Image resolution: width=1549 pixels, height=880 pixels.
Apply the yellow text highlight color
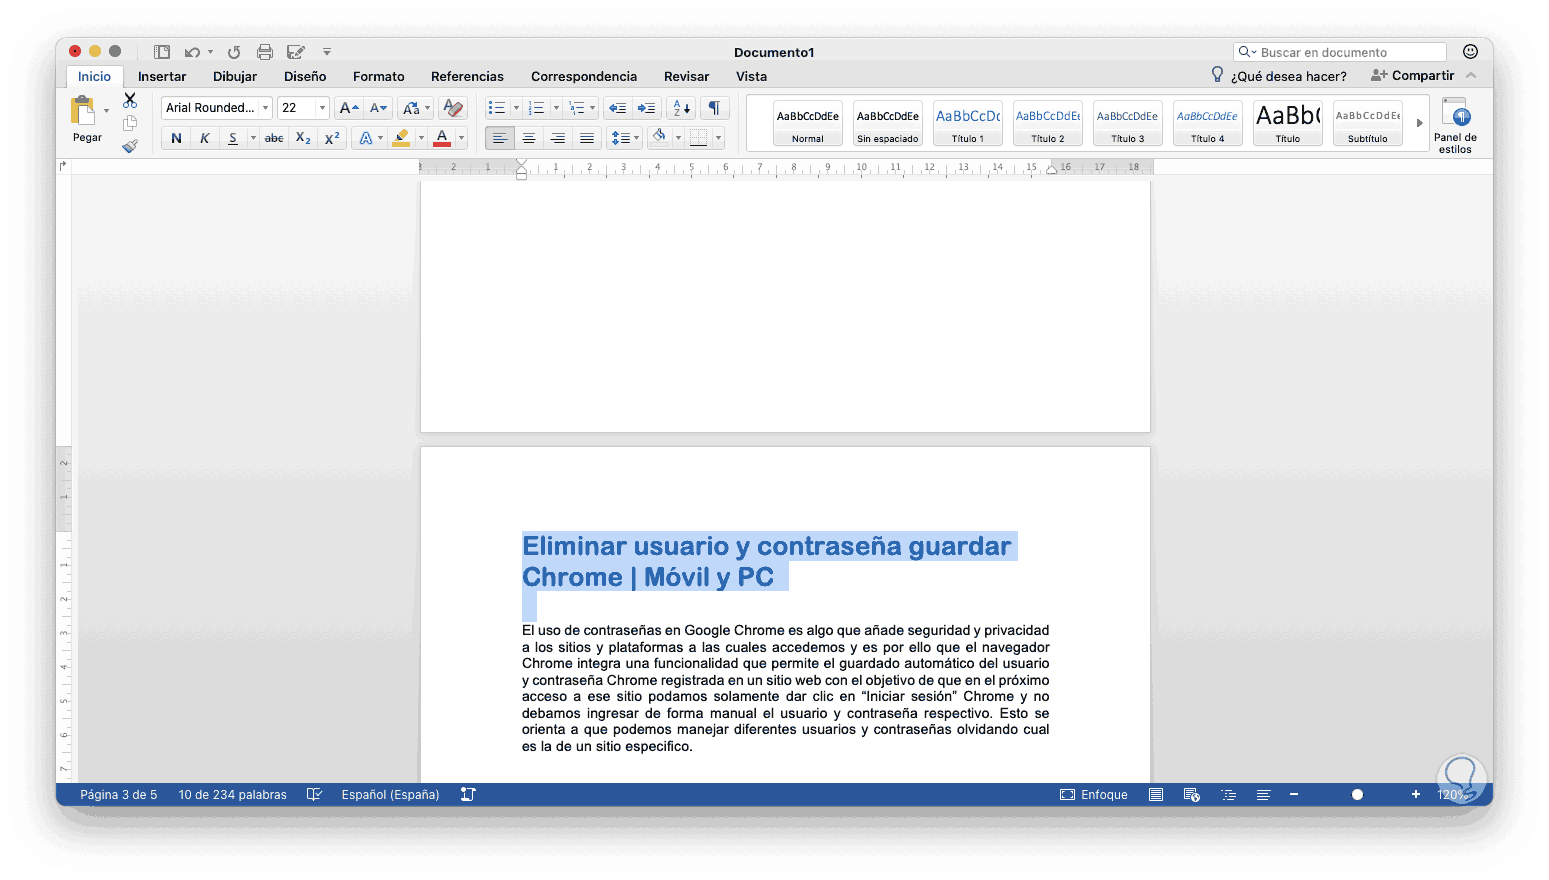[x=401, y=138]
